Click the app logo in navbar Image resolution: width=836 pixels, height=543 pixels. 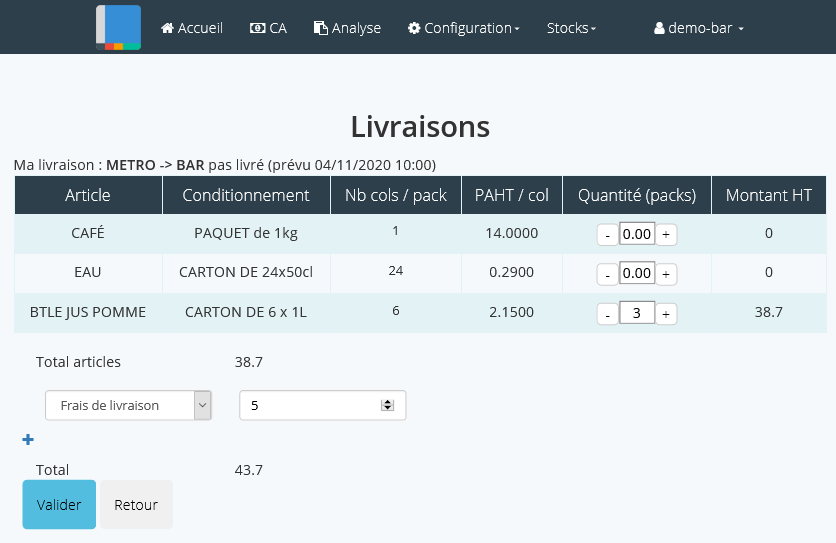click(118, 27)
